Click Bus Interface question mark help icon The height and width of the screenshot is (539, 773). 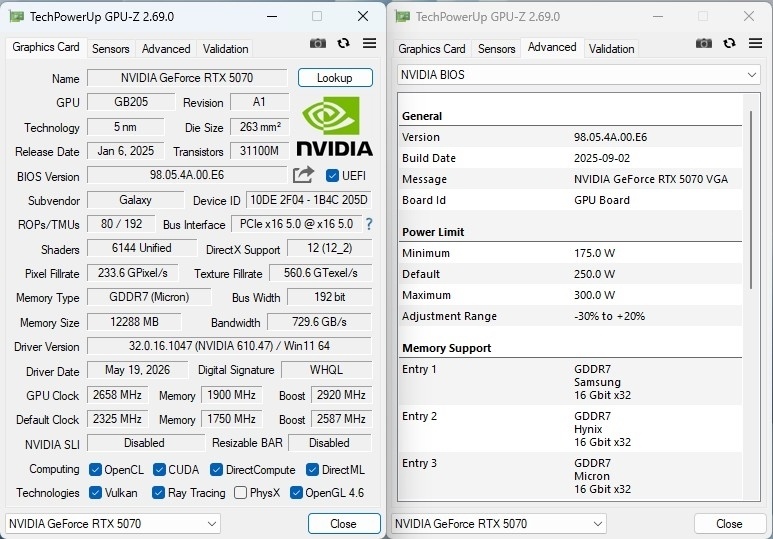(369, 224)
